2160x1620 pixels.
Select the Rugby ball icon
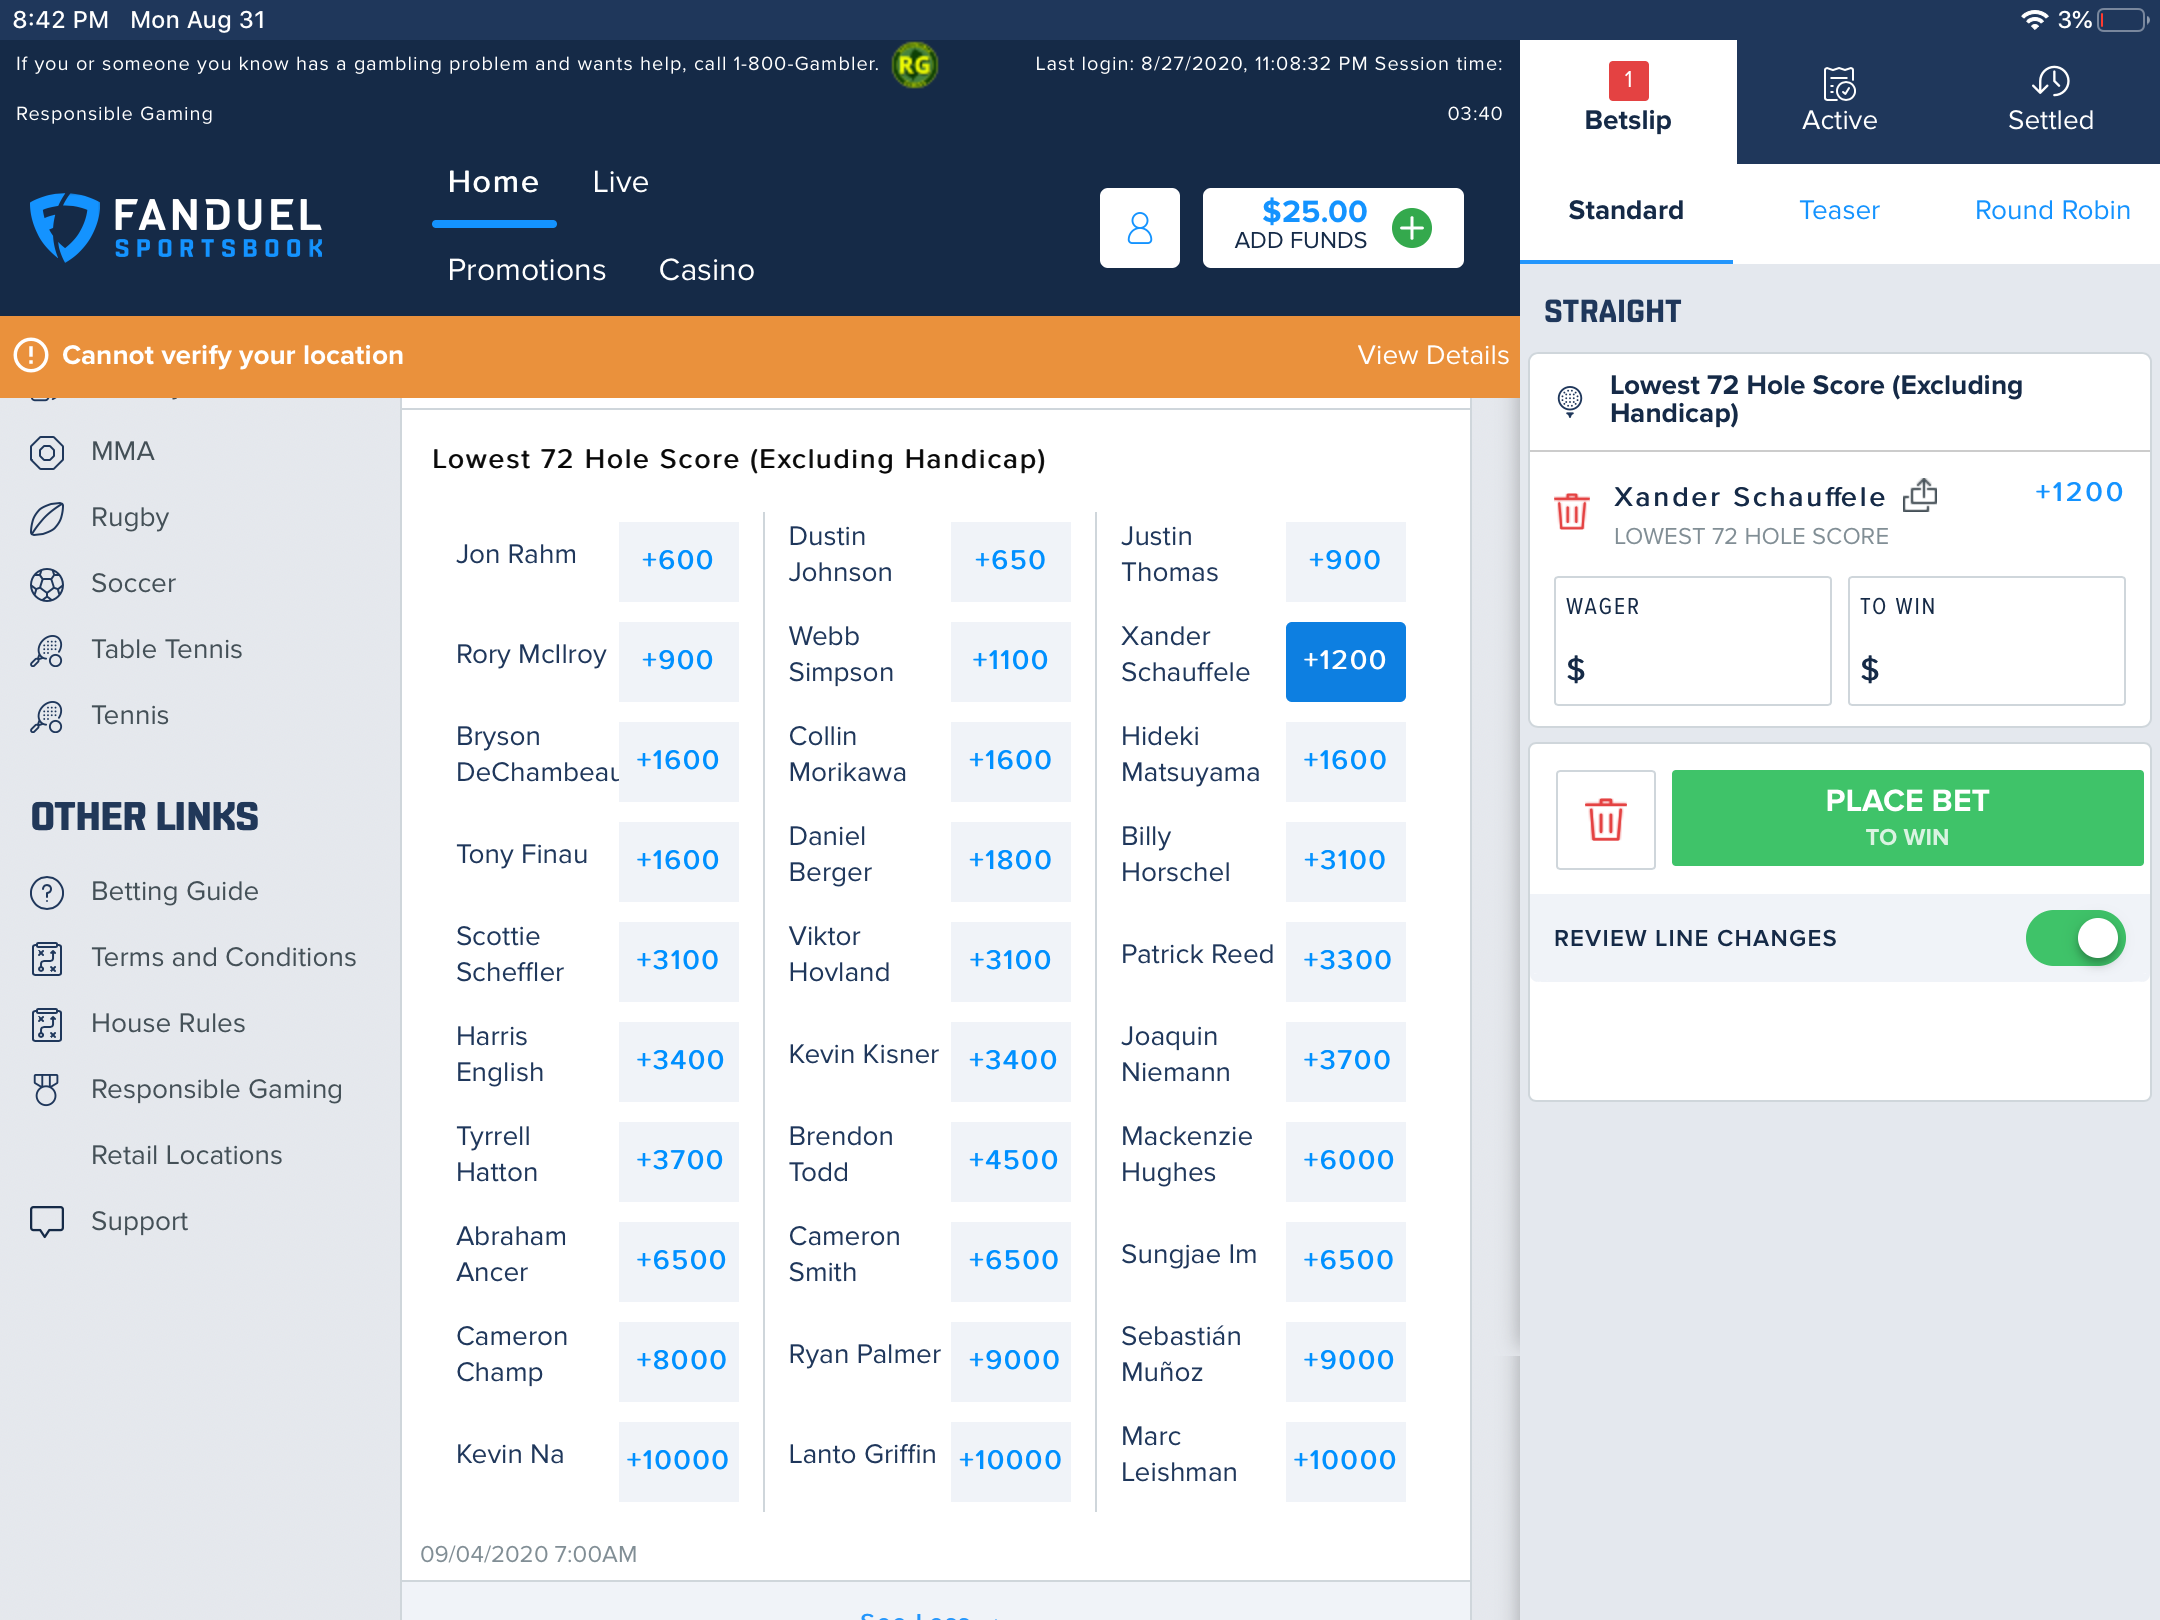(x=47, y=518)
